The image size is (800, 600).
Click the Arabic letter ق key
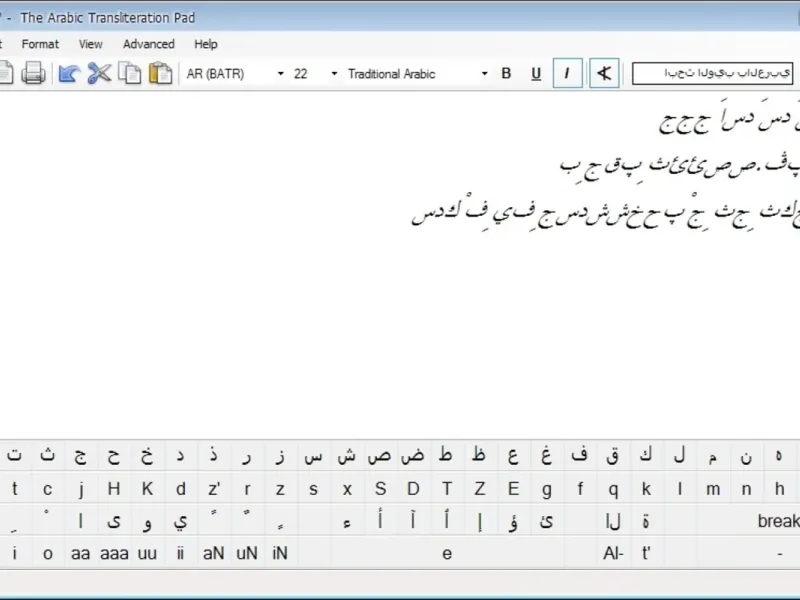[x=613, y=455]
